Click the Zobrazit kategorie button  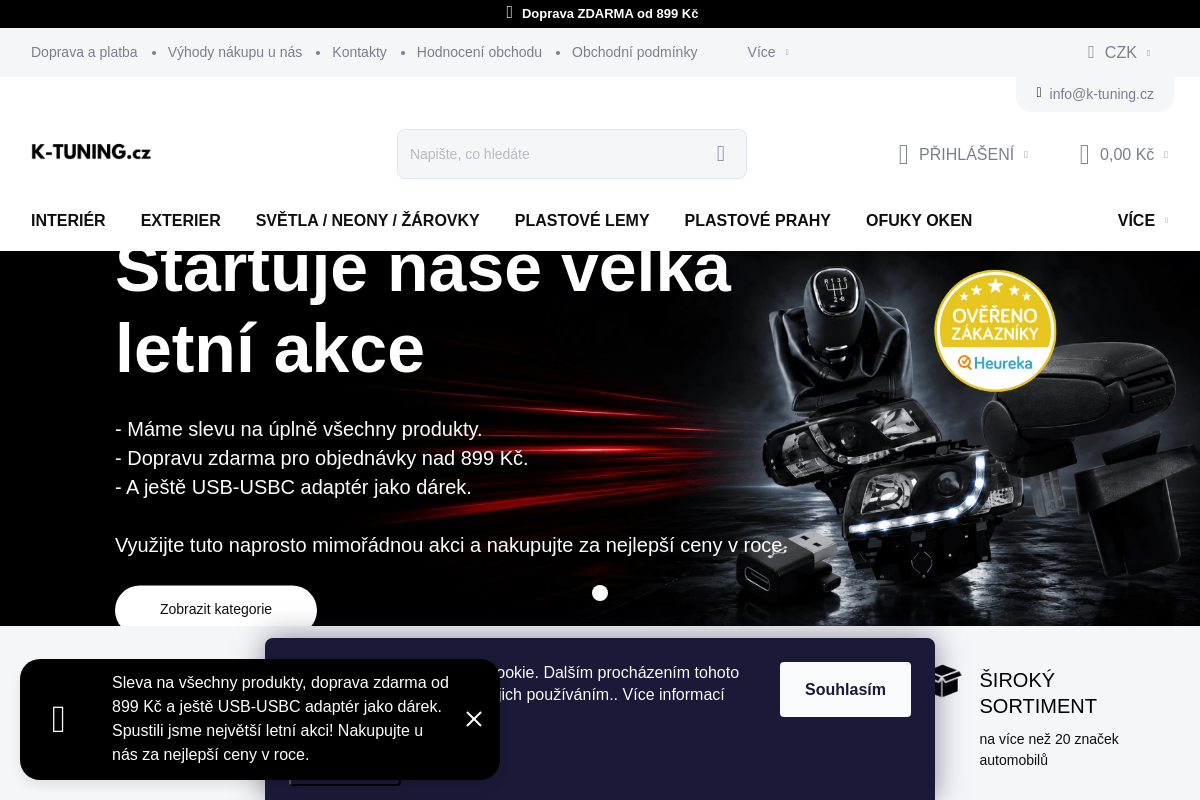coord(216,609)
